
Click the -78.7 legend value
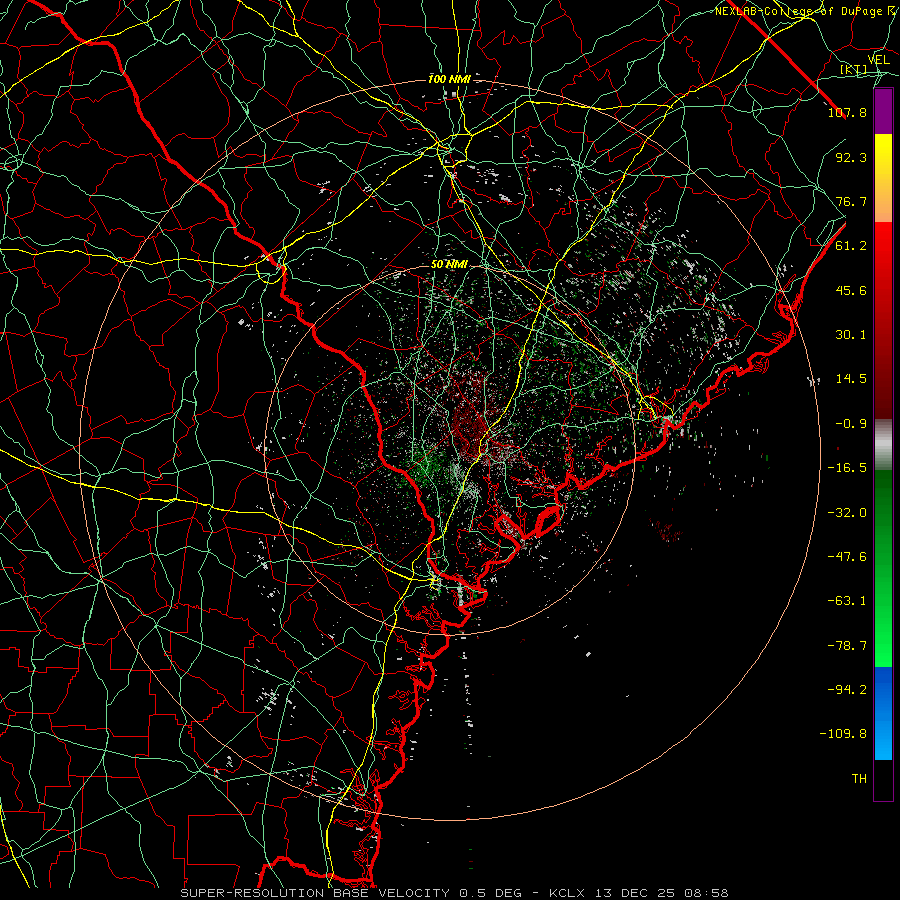tap(847, 646)
